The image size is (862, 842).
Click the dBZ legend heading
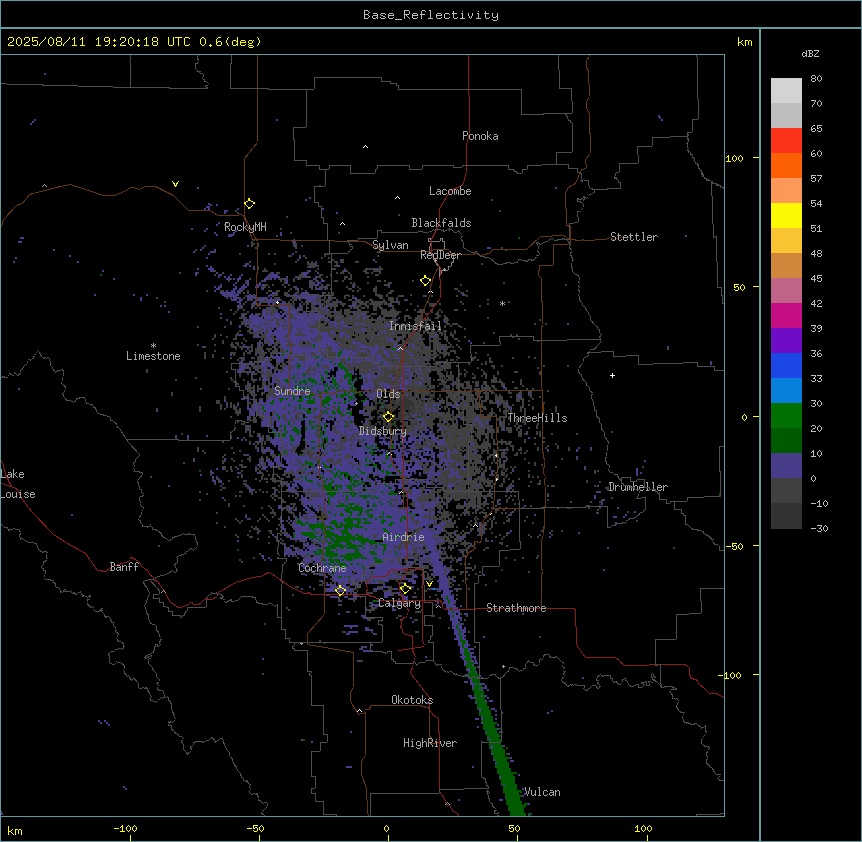(x=810, y=54)
